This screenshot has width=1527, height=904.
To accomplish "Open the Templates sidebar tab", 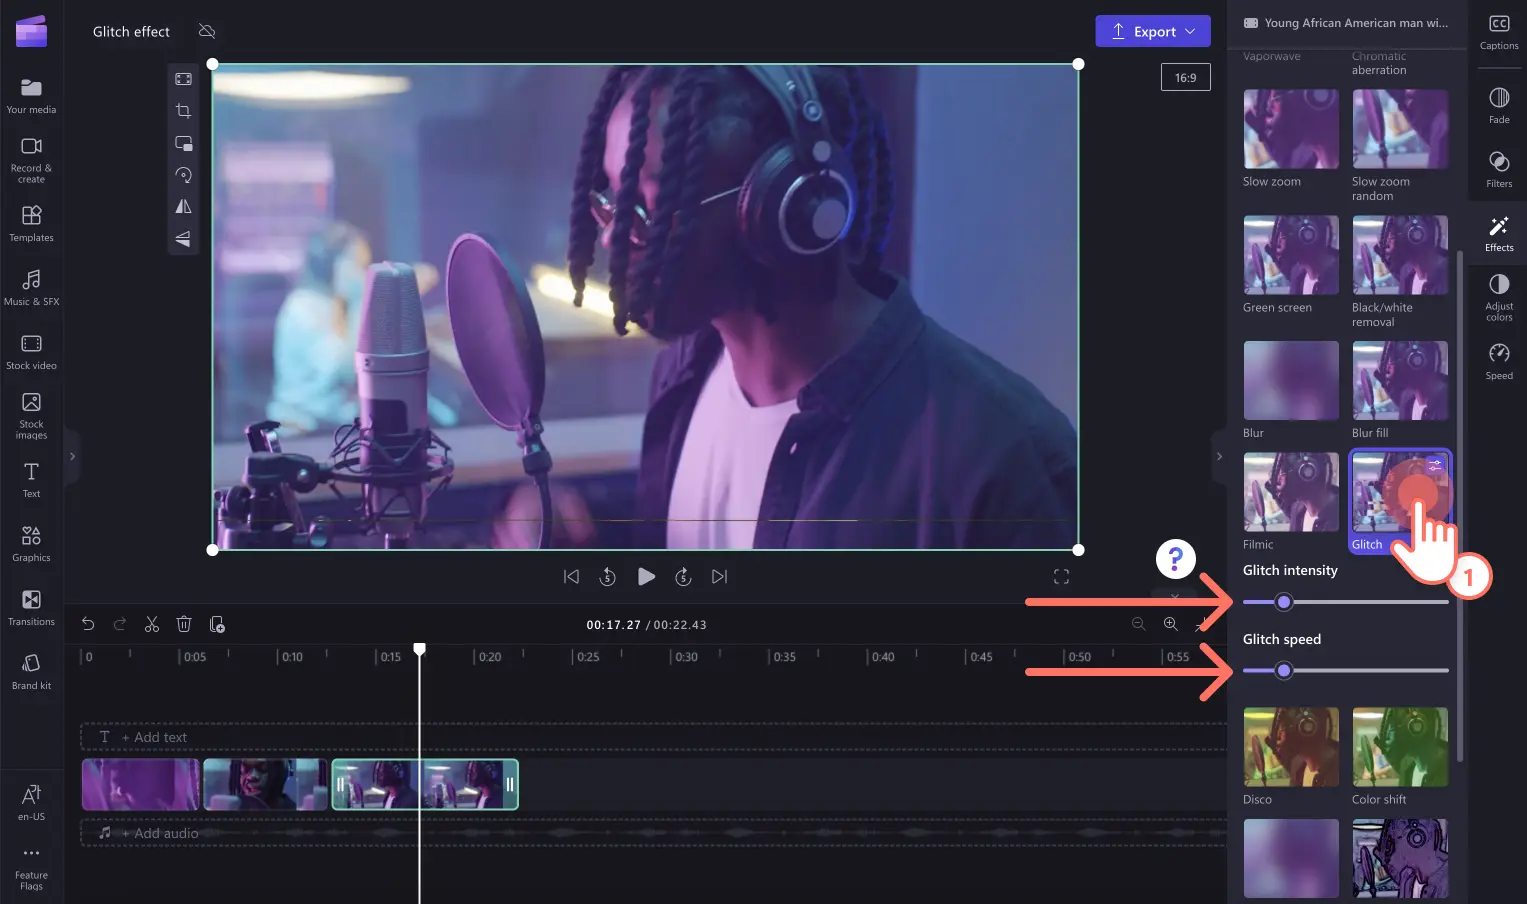I will 31,224.
